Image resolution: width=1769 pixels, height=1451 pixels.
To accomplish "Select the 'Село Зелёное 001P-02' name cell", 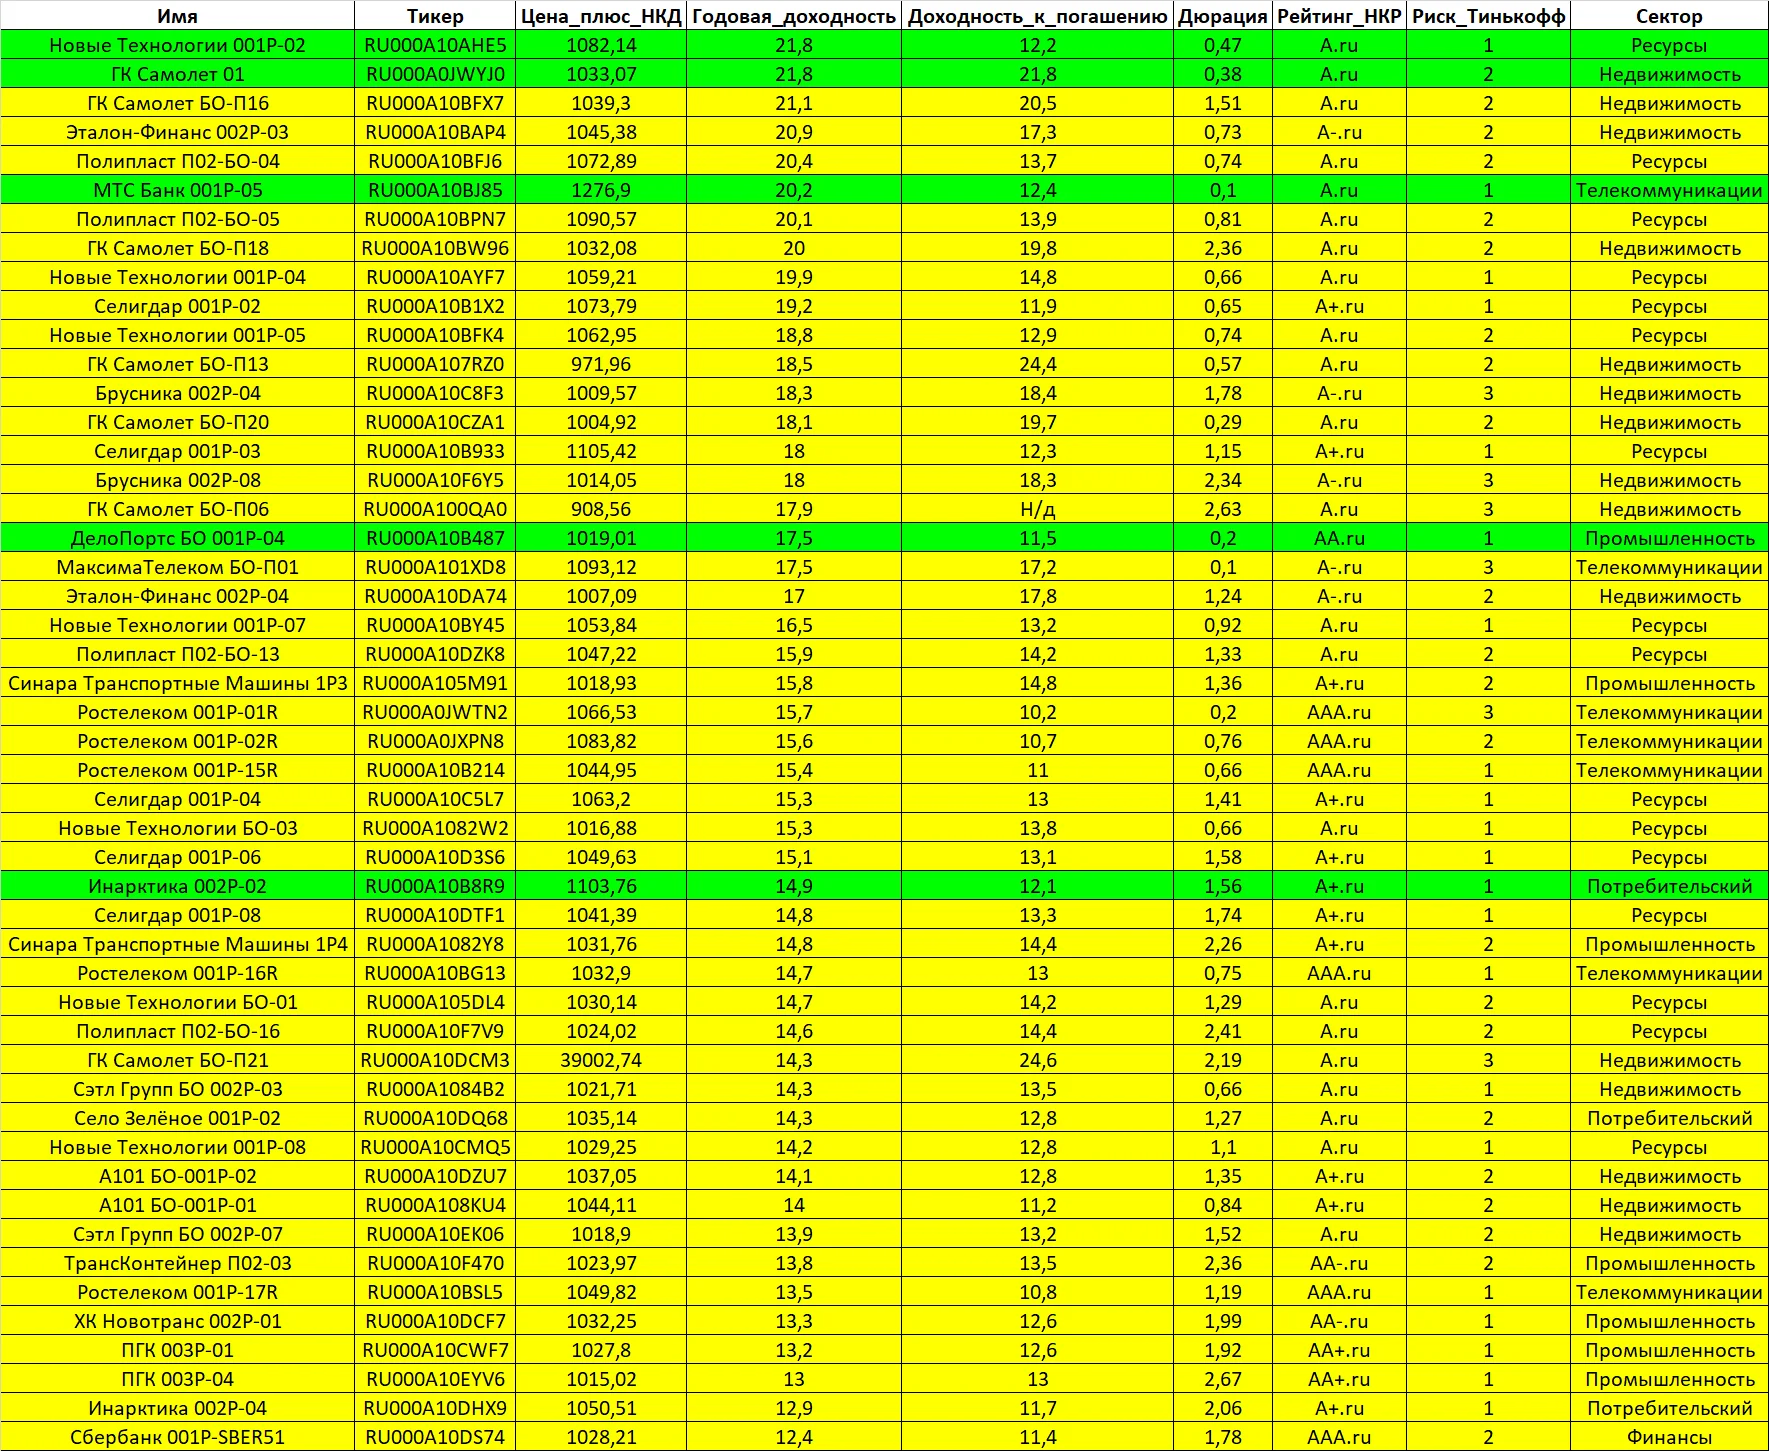I will [x=178, y=1118].
